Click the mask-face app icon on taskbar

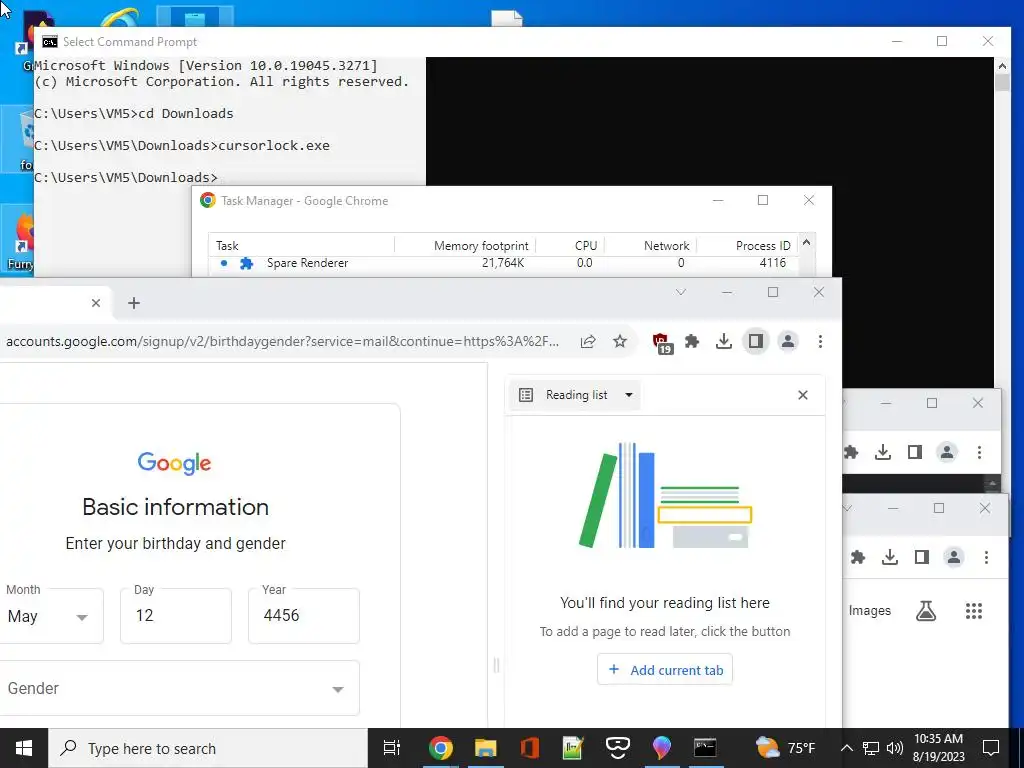617,748
